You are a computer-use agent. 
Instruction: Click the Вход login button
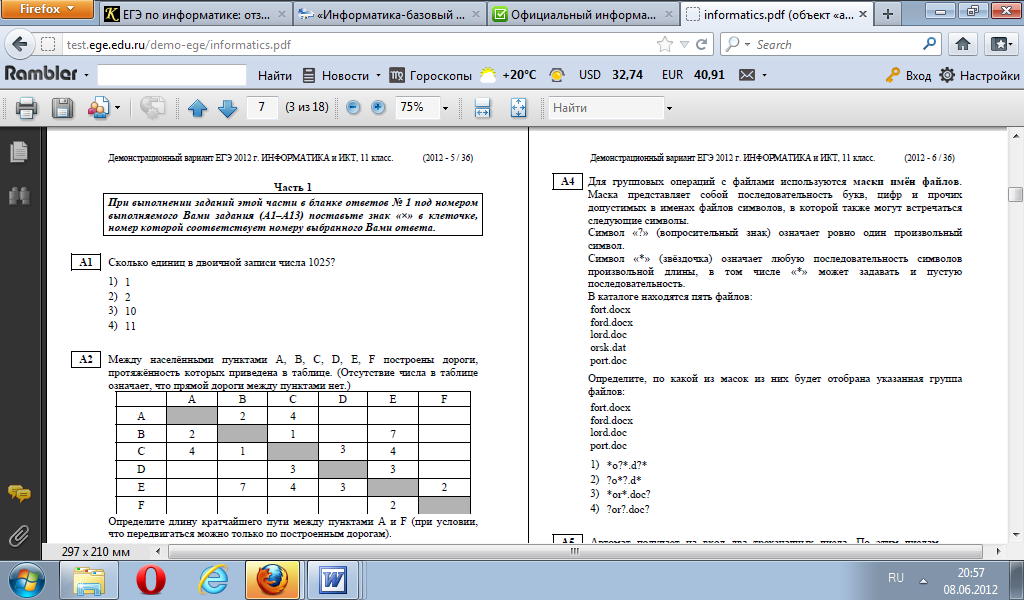click(x=908, y=76)
